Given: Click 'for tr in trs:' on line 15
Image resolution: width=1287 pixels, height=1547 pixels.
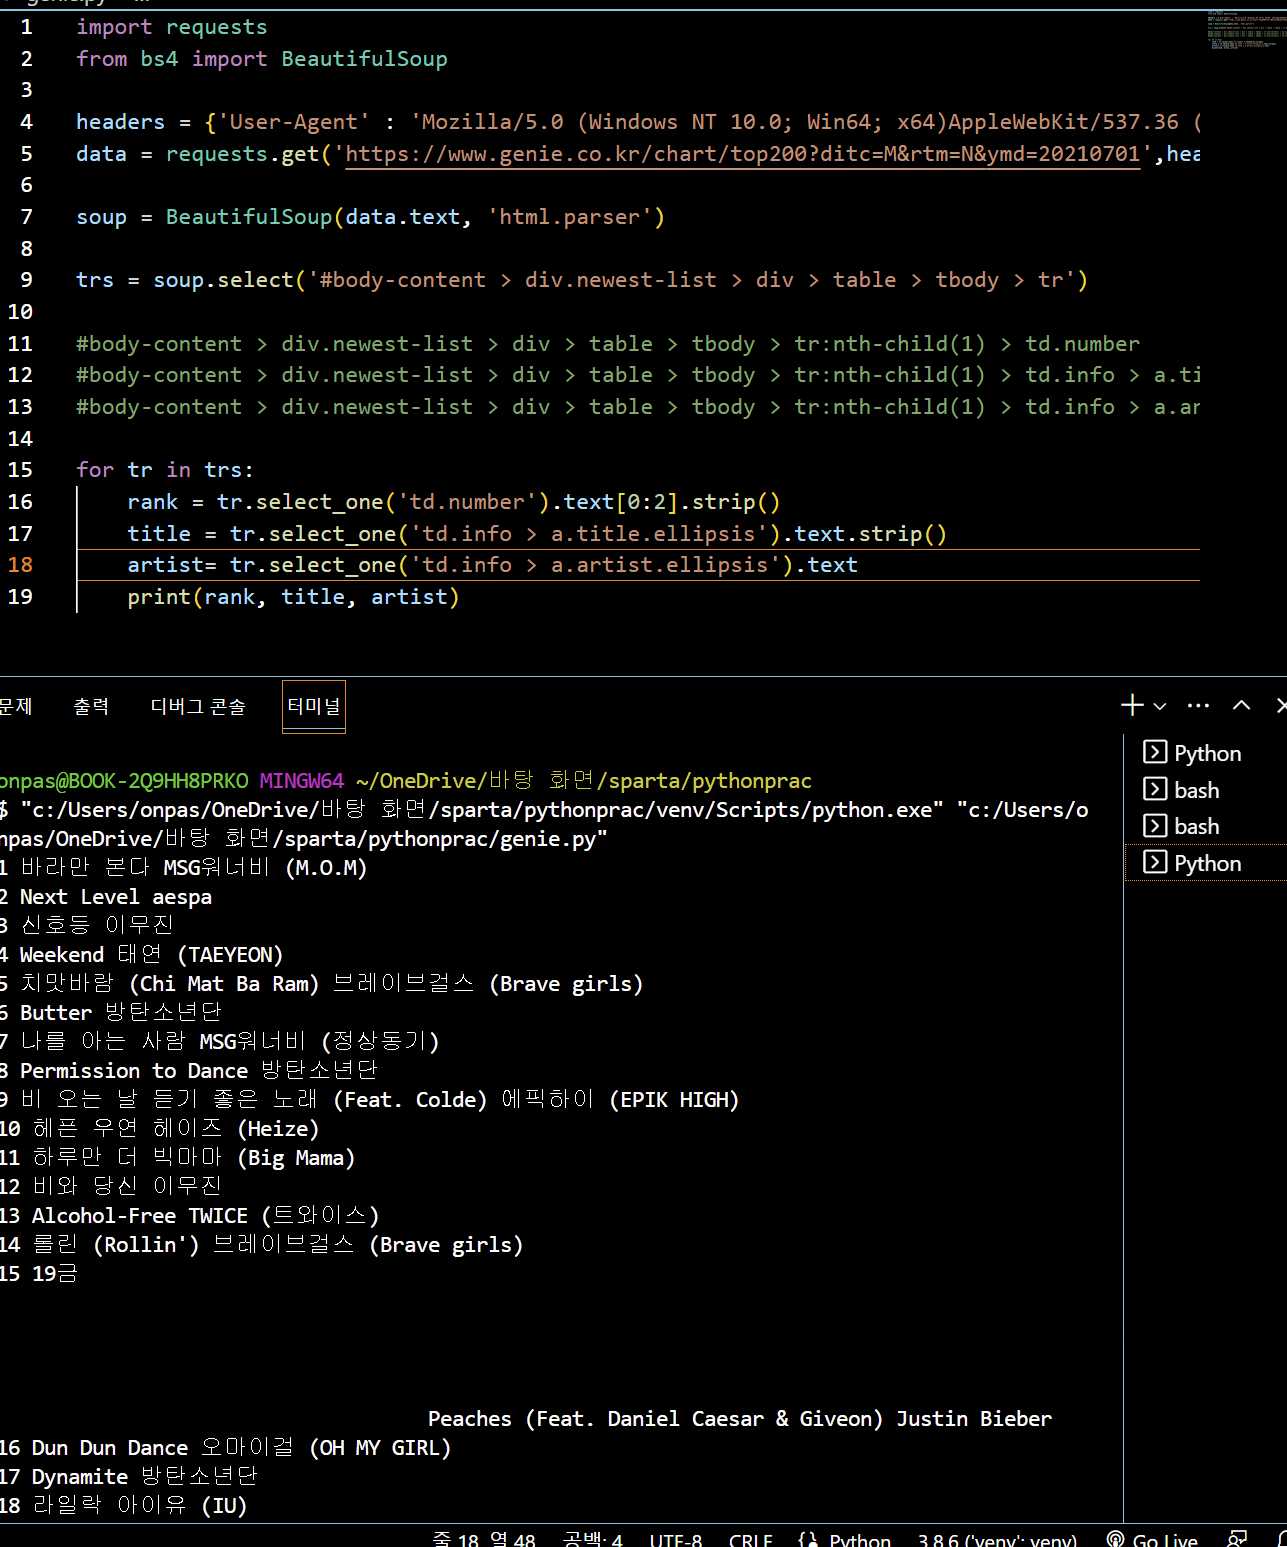Looking at the screenshot, I should click(165, 470).
